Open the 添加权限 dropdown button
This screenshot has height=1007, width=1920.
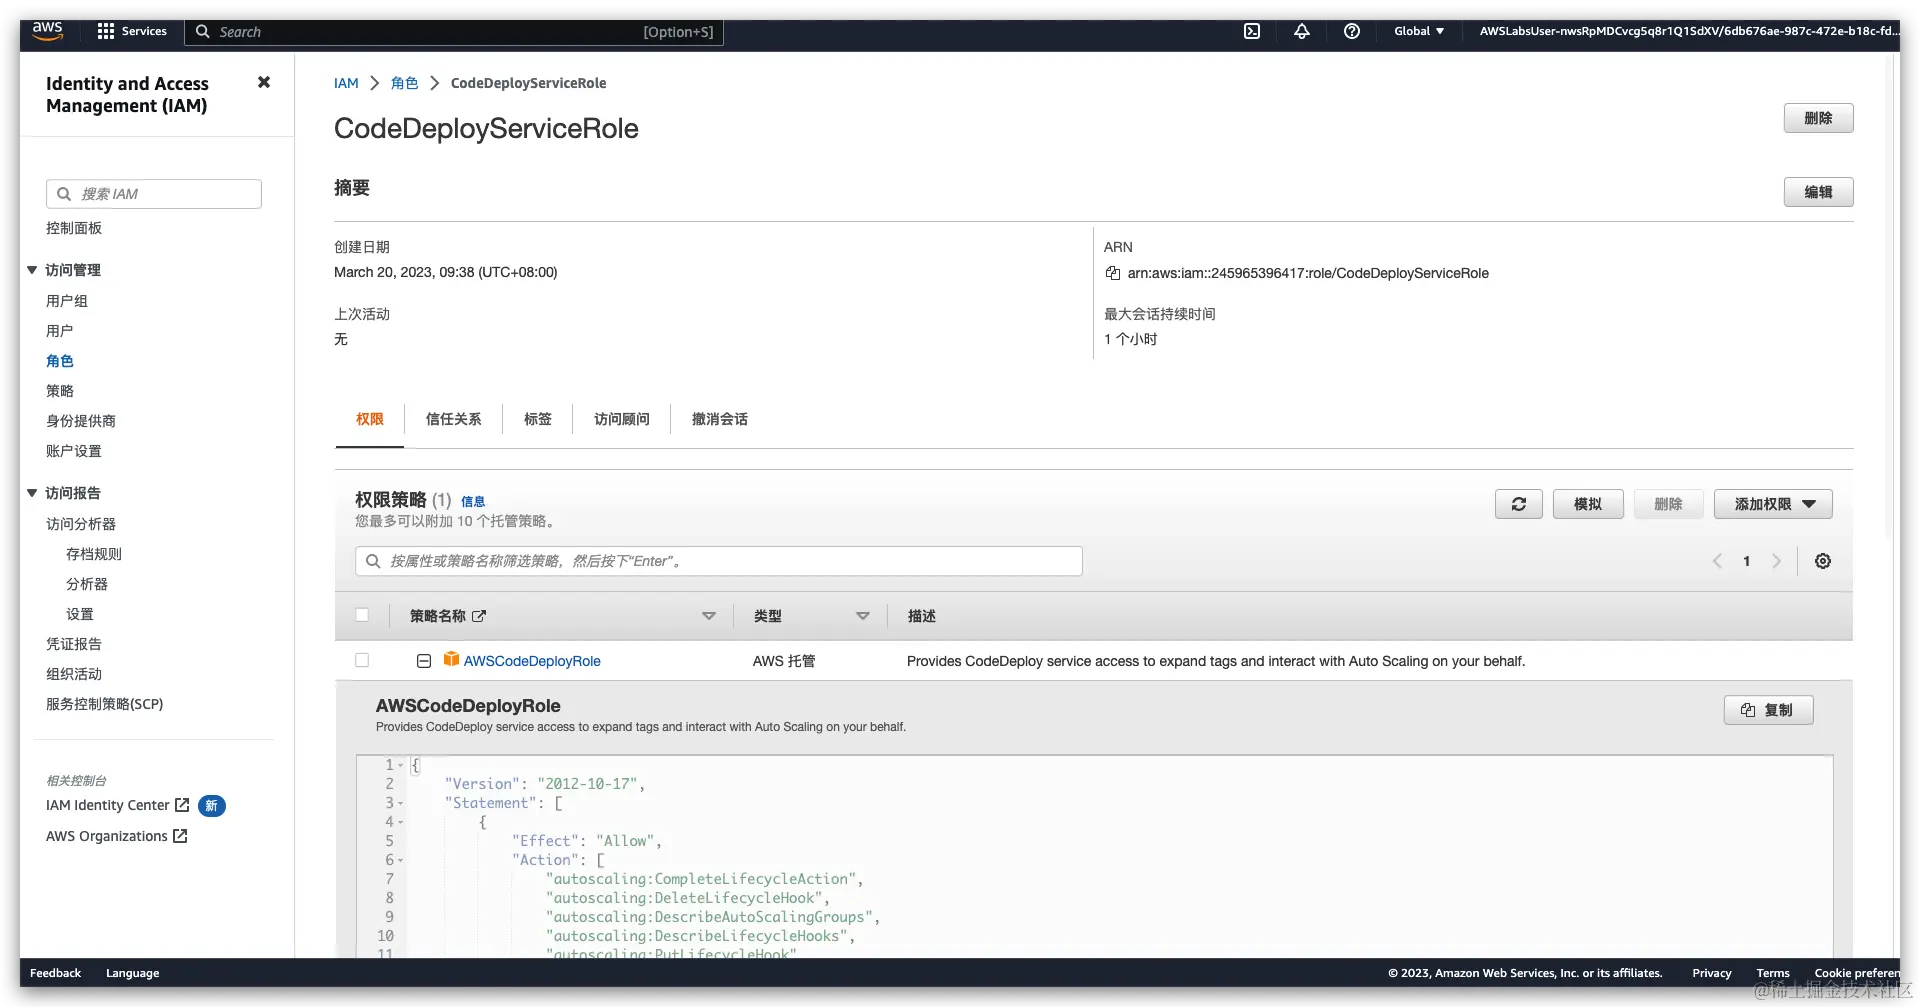1773,504
